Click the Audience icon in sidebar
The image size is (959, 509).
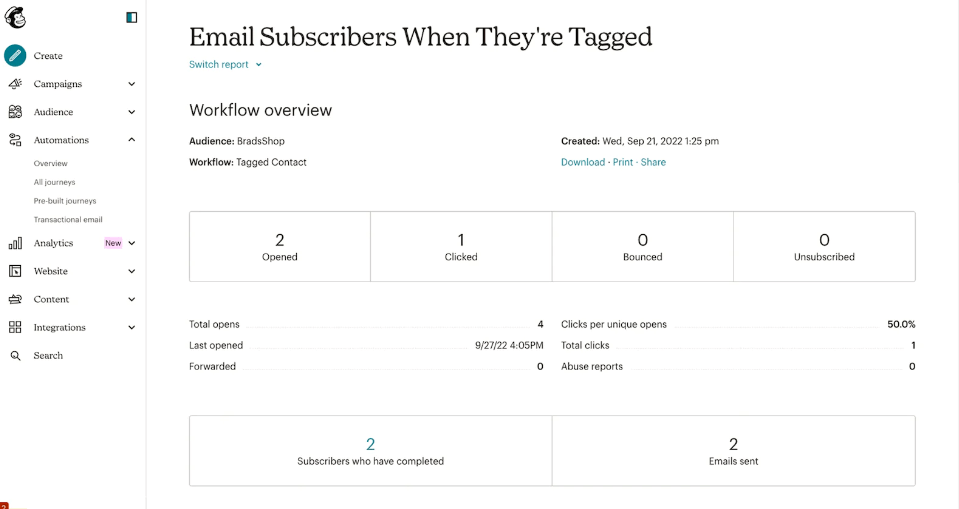pos(15,112)
